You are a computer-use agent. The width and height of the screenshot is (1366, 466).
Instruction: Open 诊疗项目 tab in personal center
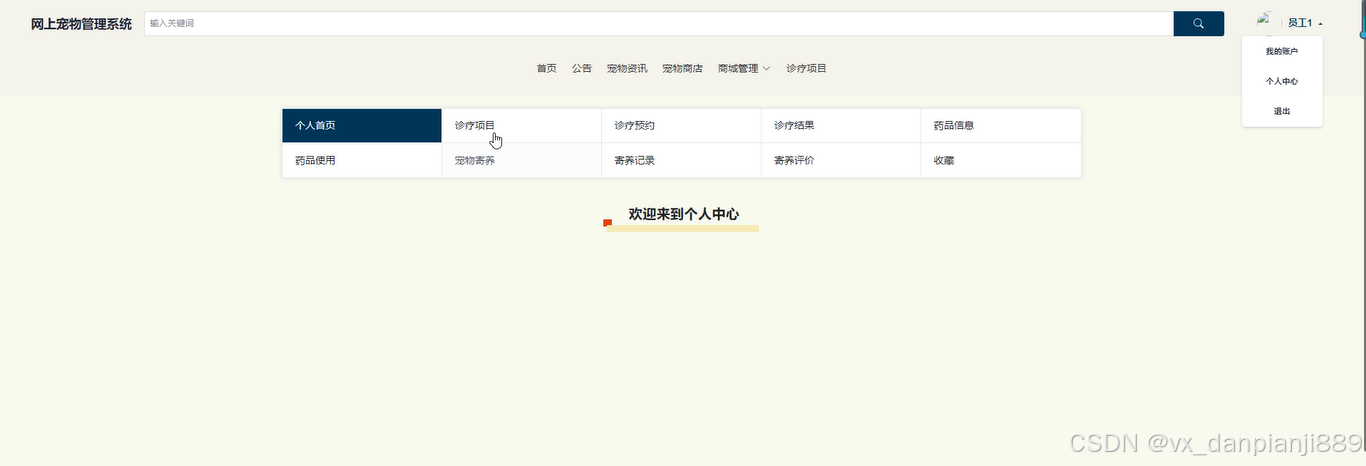[522, 126]
